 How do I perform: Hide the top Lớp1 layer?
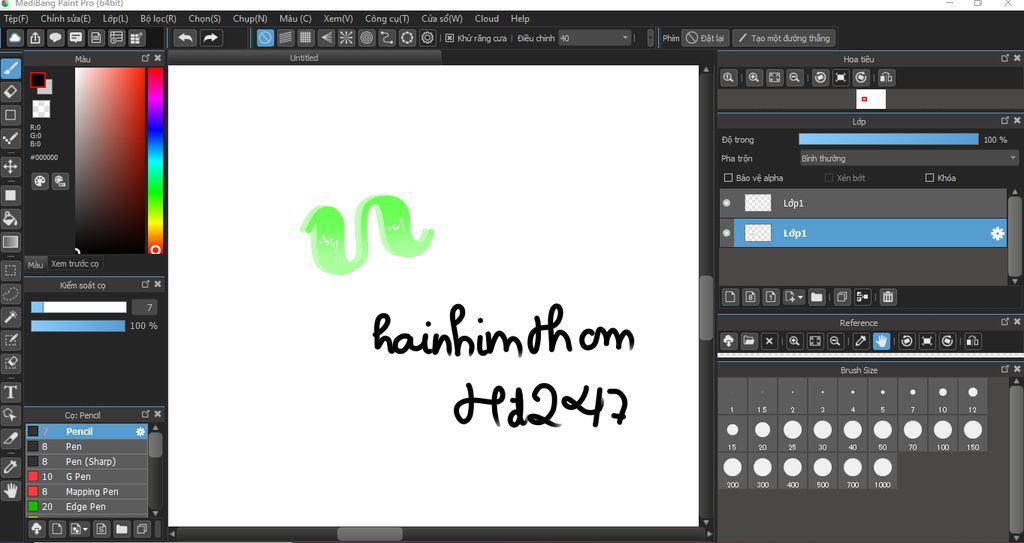pos(727,203)
